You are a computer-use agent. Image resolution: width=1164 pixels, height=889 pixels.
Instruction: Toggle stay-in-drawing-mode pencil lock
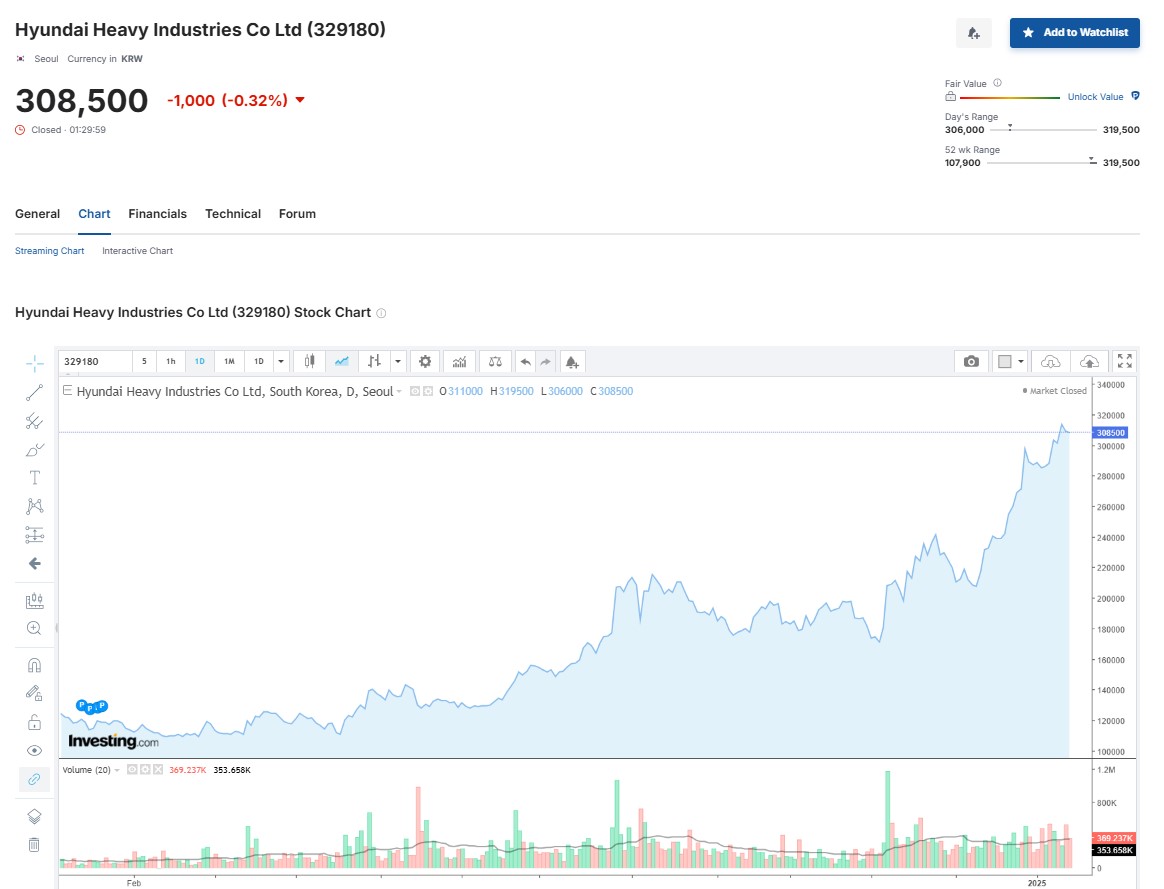(34, 694)
